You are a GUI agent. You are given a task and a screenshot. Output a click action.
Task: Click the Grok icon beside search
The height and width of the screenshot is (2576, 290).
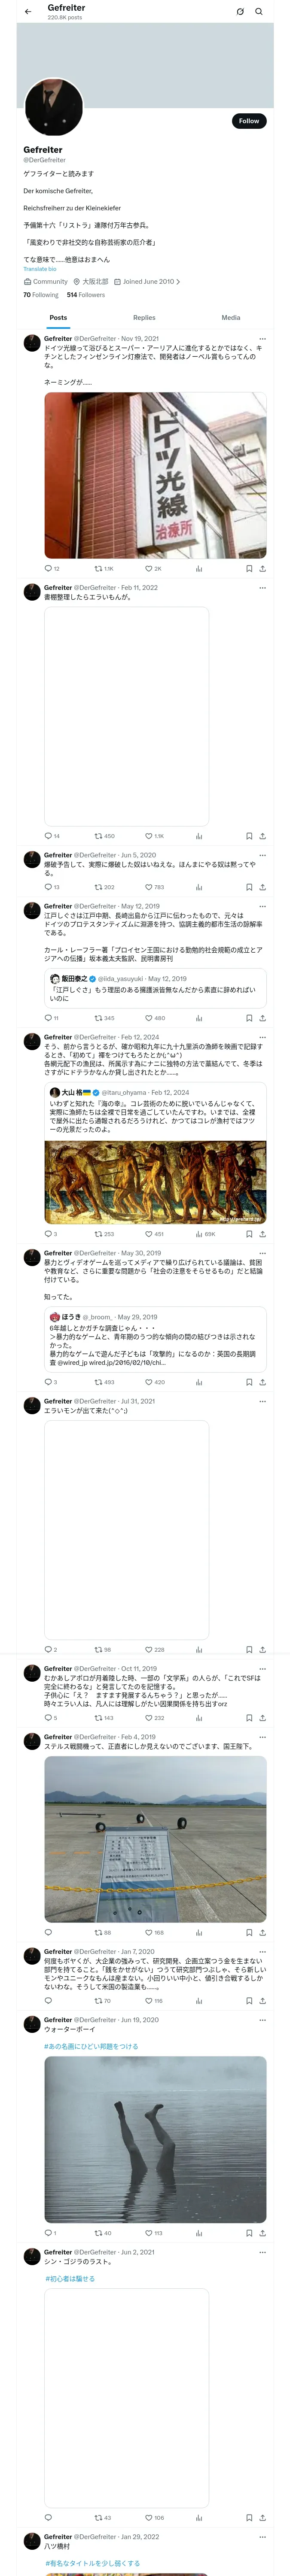(240, 12)
